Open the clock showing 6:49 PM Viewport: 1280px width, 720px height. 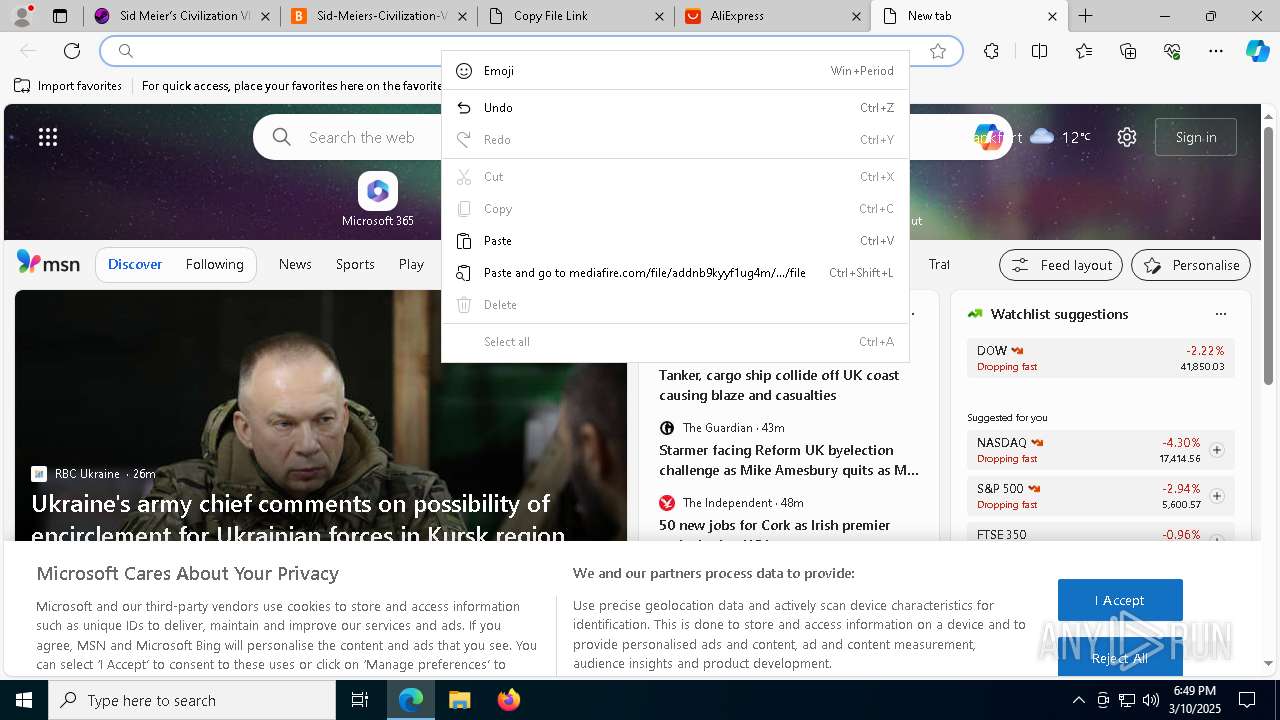pyautogui.click(x=1195, y=700)
